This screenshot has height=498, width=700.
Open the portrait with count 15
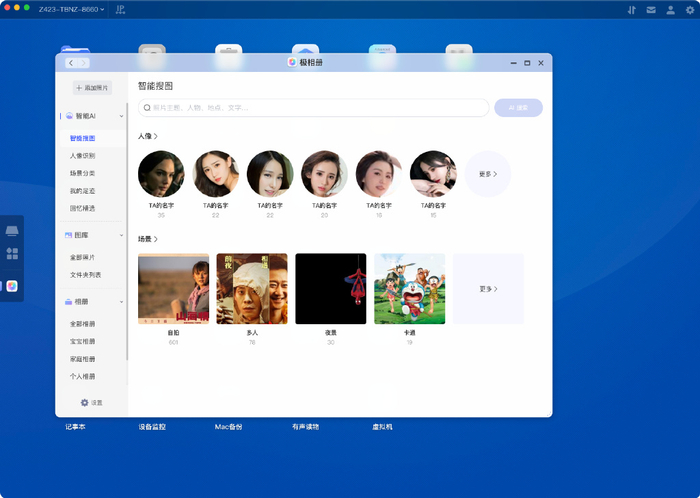433,174
